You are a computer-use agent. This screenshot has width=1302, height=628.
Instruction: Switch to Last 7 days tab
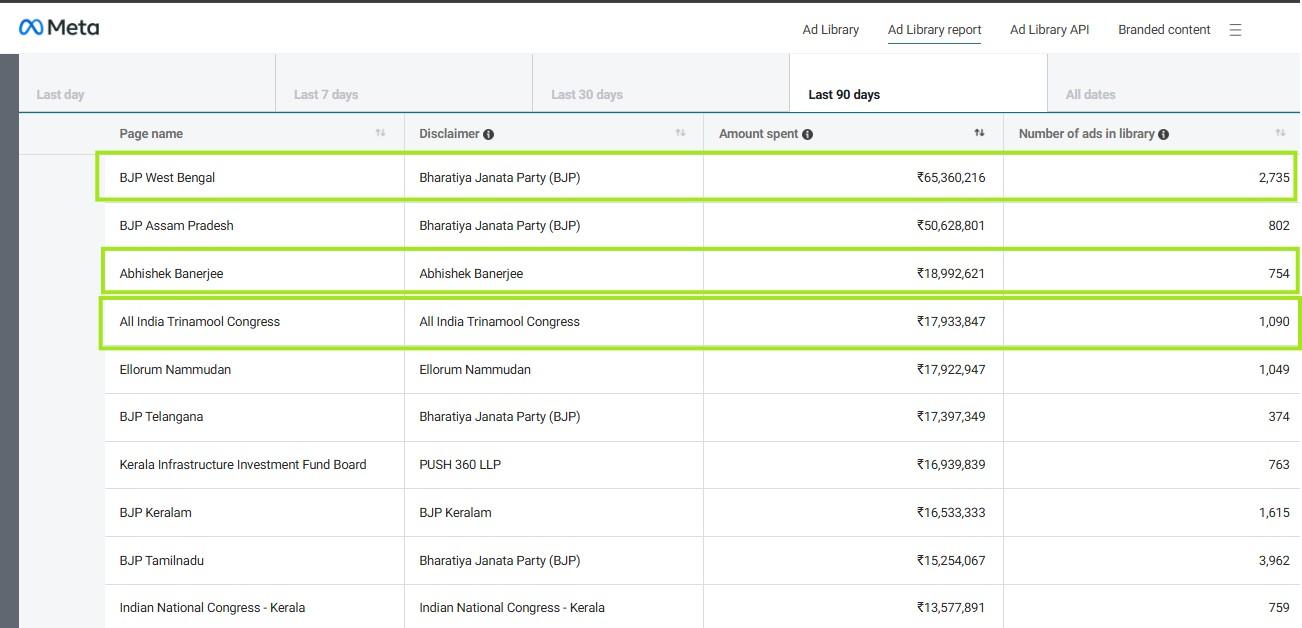(326, 94)
